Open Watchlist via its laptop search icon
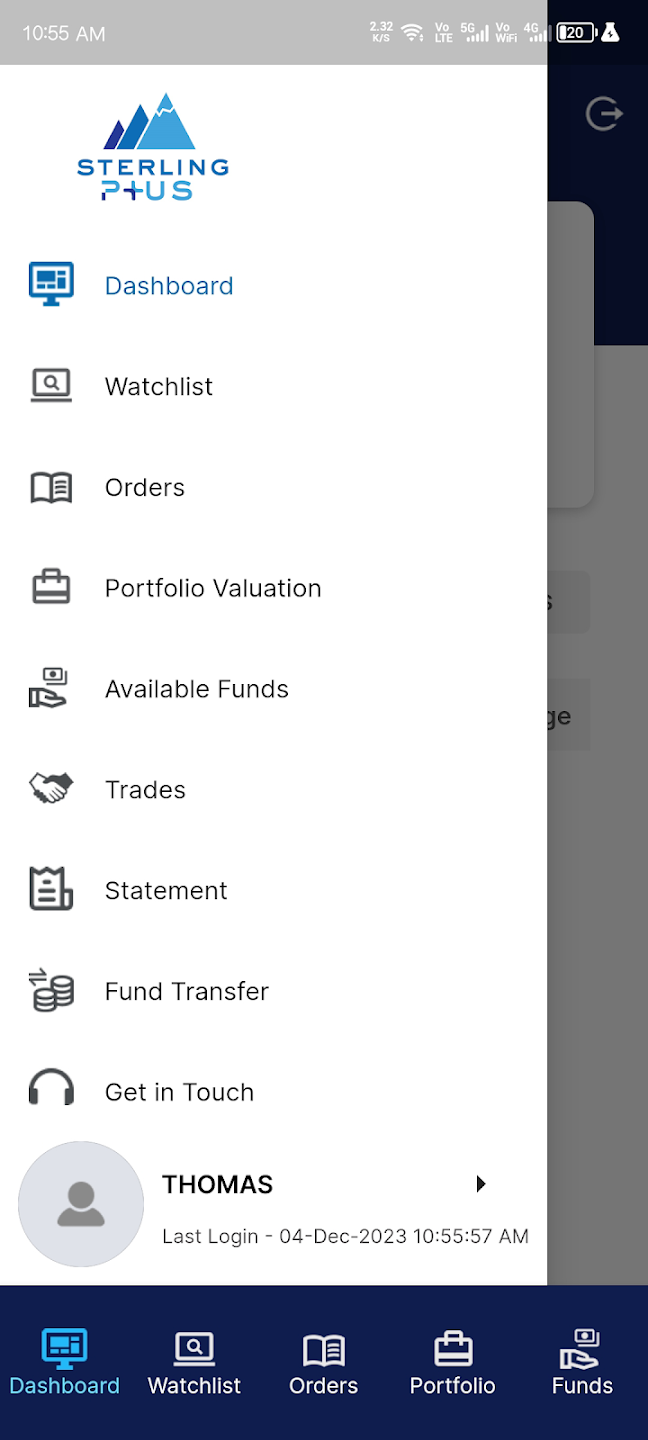This screenshot has height=1440, width=648. pyautogui.click(x=51, y=386)
